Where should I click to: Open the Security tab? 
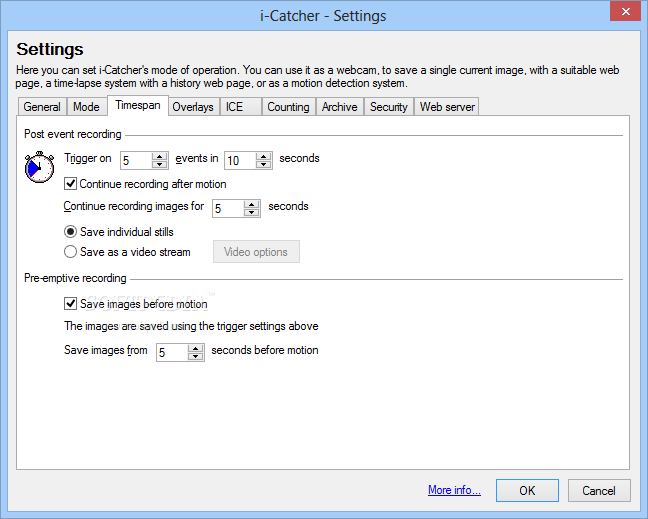(x=389, y=107)
